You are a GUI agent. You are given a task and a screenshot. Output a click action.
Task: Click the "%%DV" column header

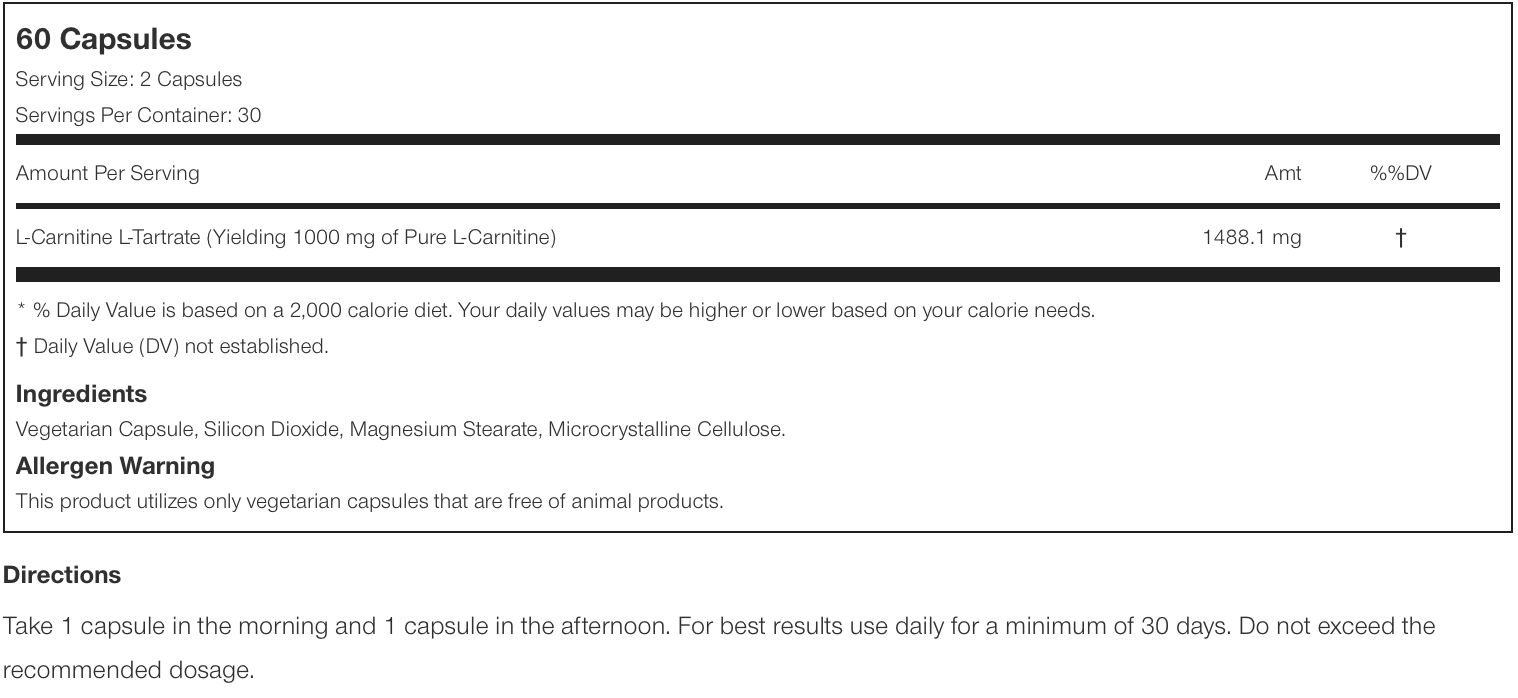click(1400, 173)
